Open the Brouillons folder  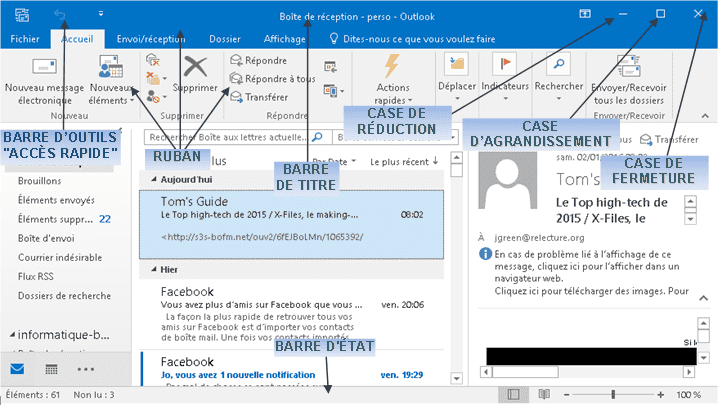39,181
